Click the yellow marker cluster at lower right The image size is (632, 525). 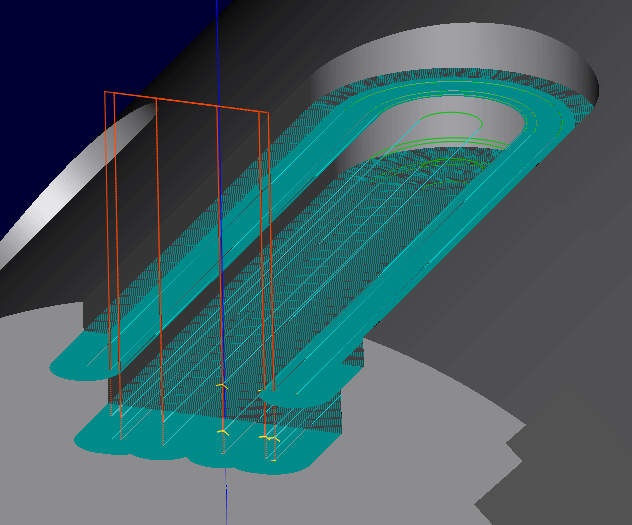pyautogui.click(x=268, y=438)
